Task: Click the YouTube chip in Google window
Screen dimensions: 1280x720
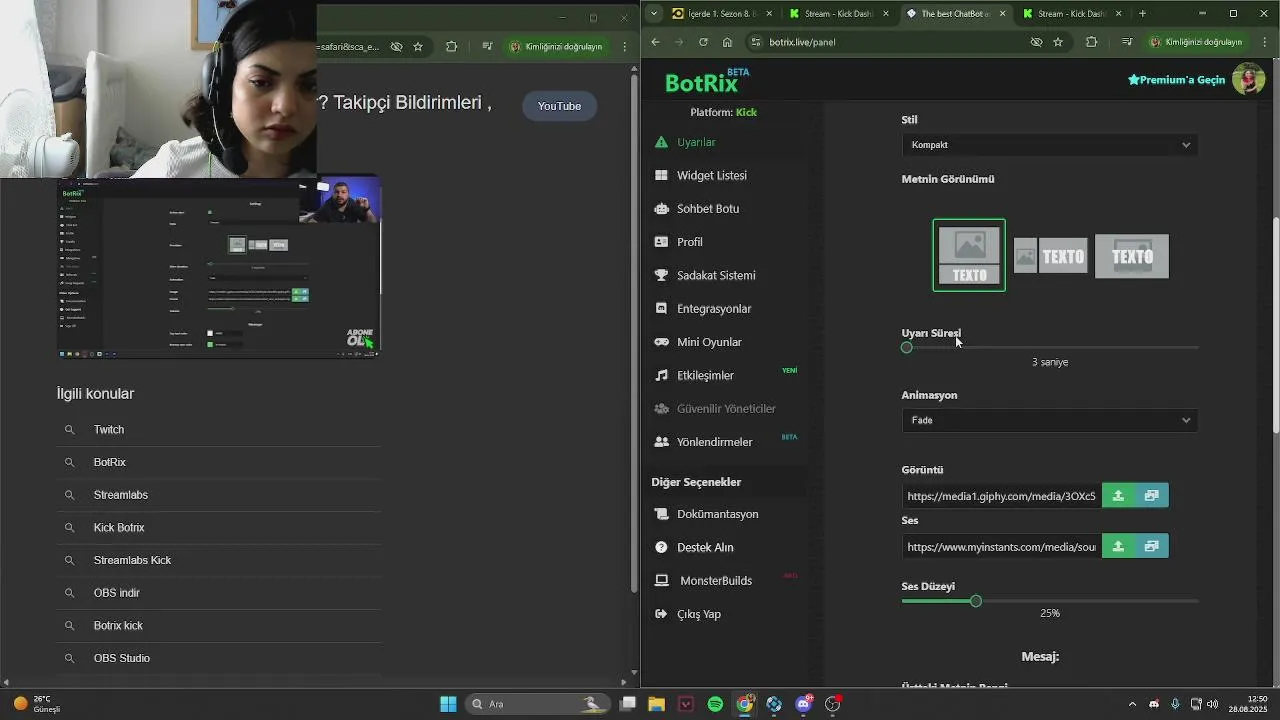Action: pyautogui.click(x=559, y=106)
